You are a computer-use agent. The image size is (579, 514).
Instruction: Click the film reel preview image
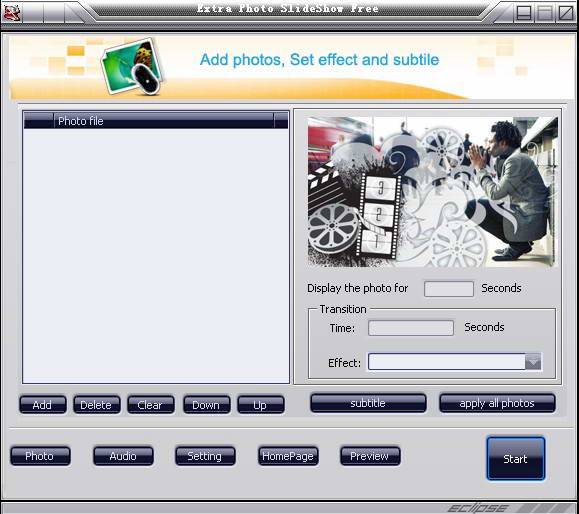point(432,192)
